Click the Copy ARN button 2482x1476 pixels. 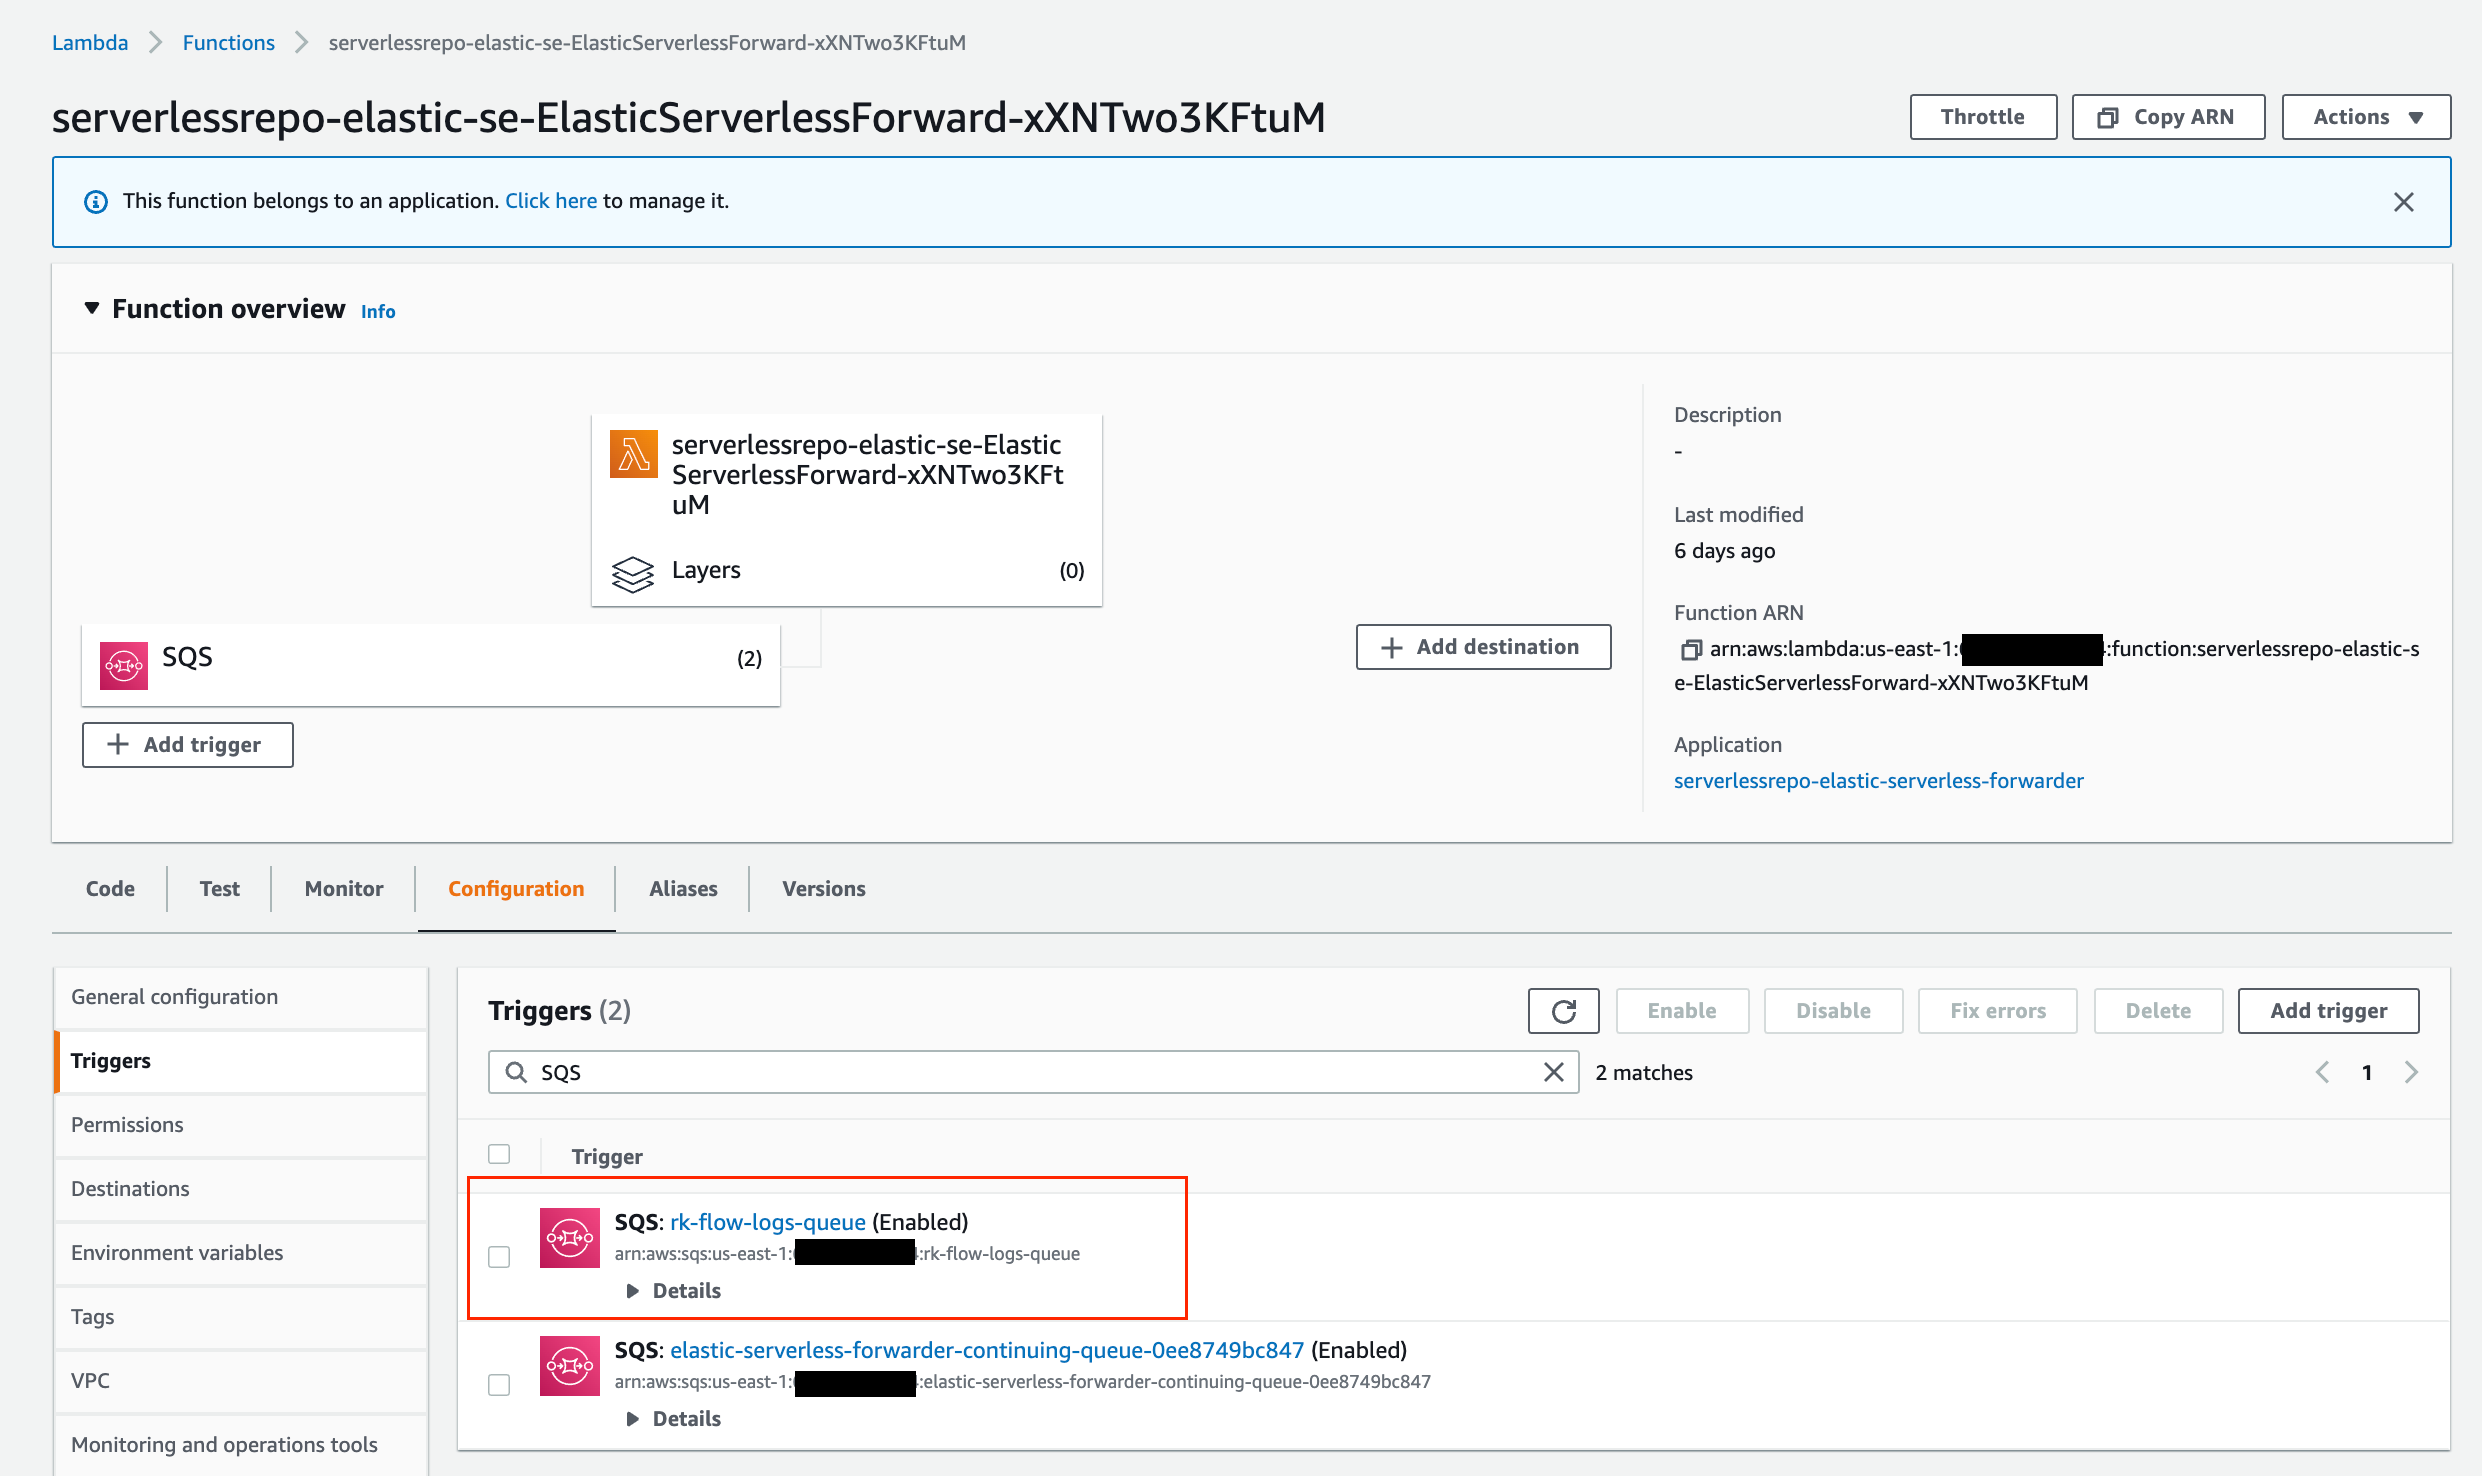[x=2168, y=117]
